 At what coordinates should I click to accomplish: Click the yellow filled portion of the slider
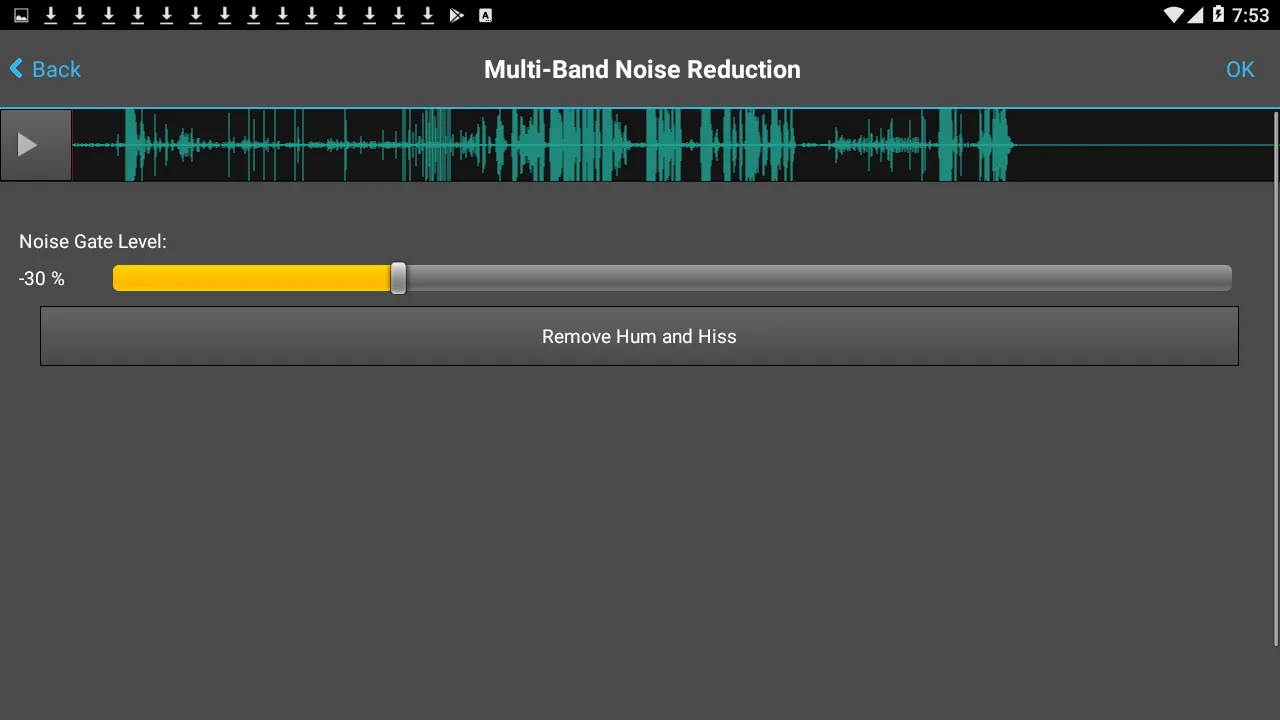pyautogui.click(x=251, y=278)
